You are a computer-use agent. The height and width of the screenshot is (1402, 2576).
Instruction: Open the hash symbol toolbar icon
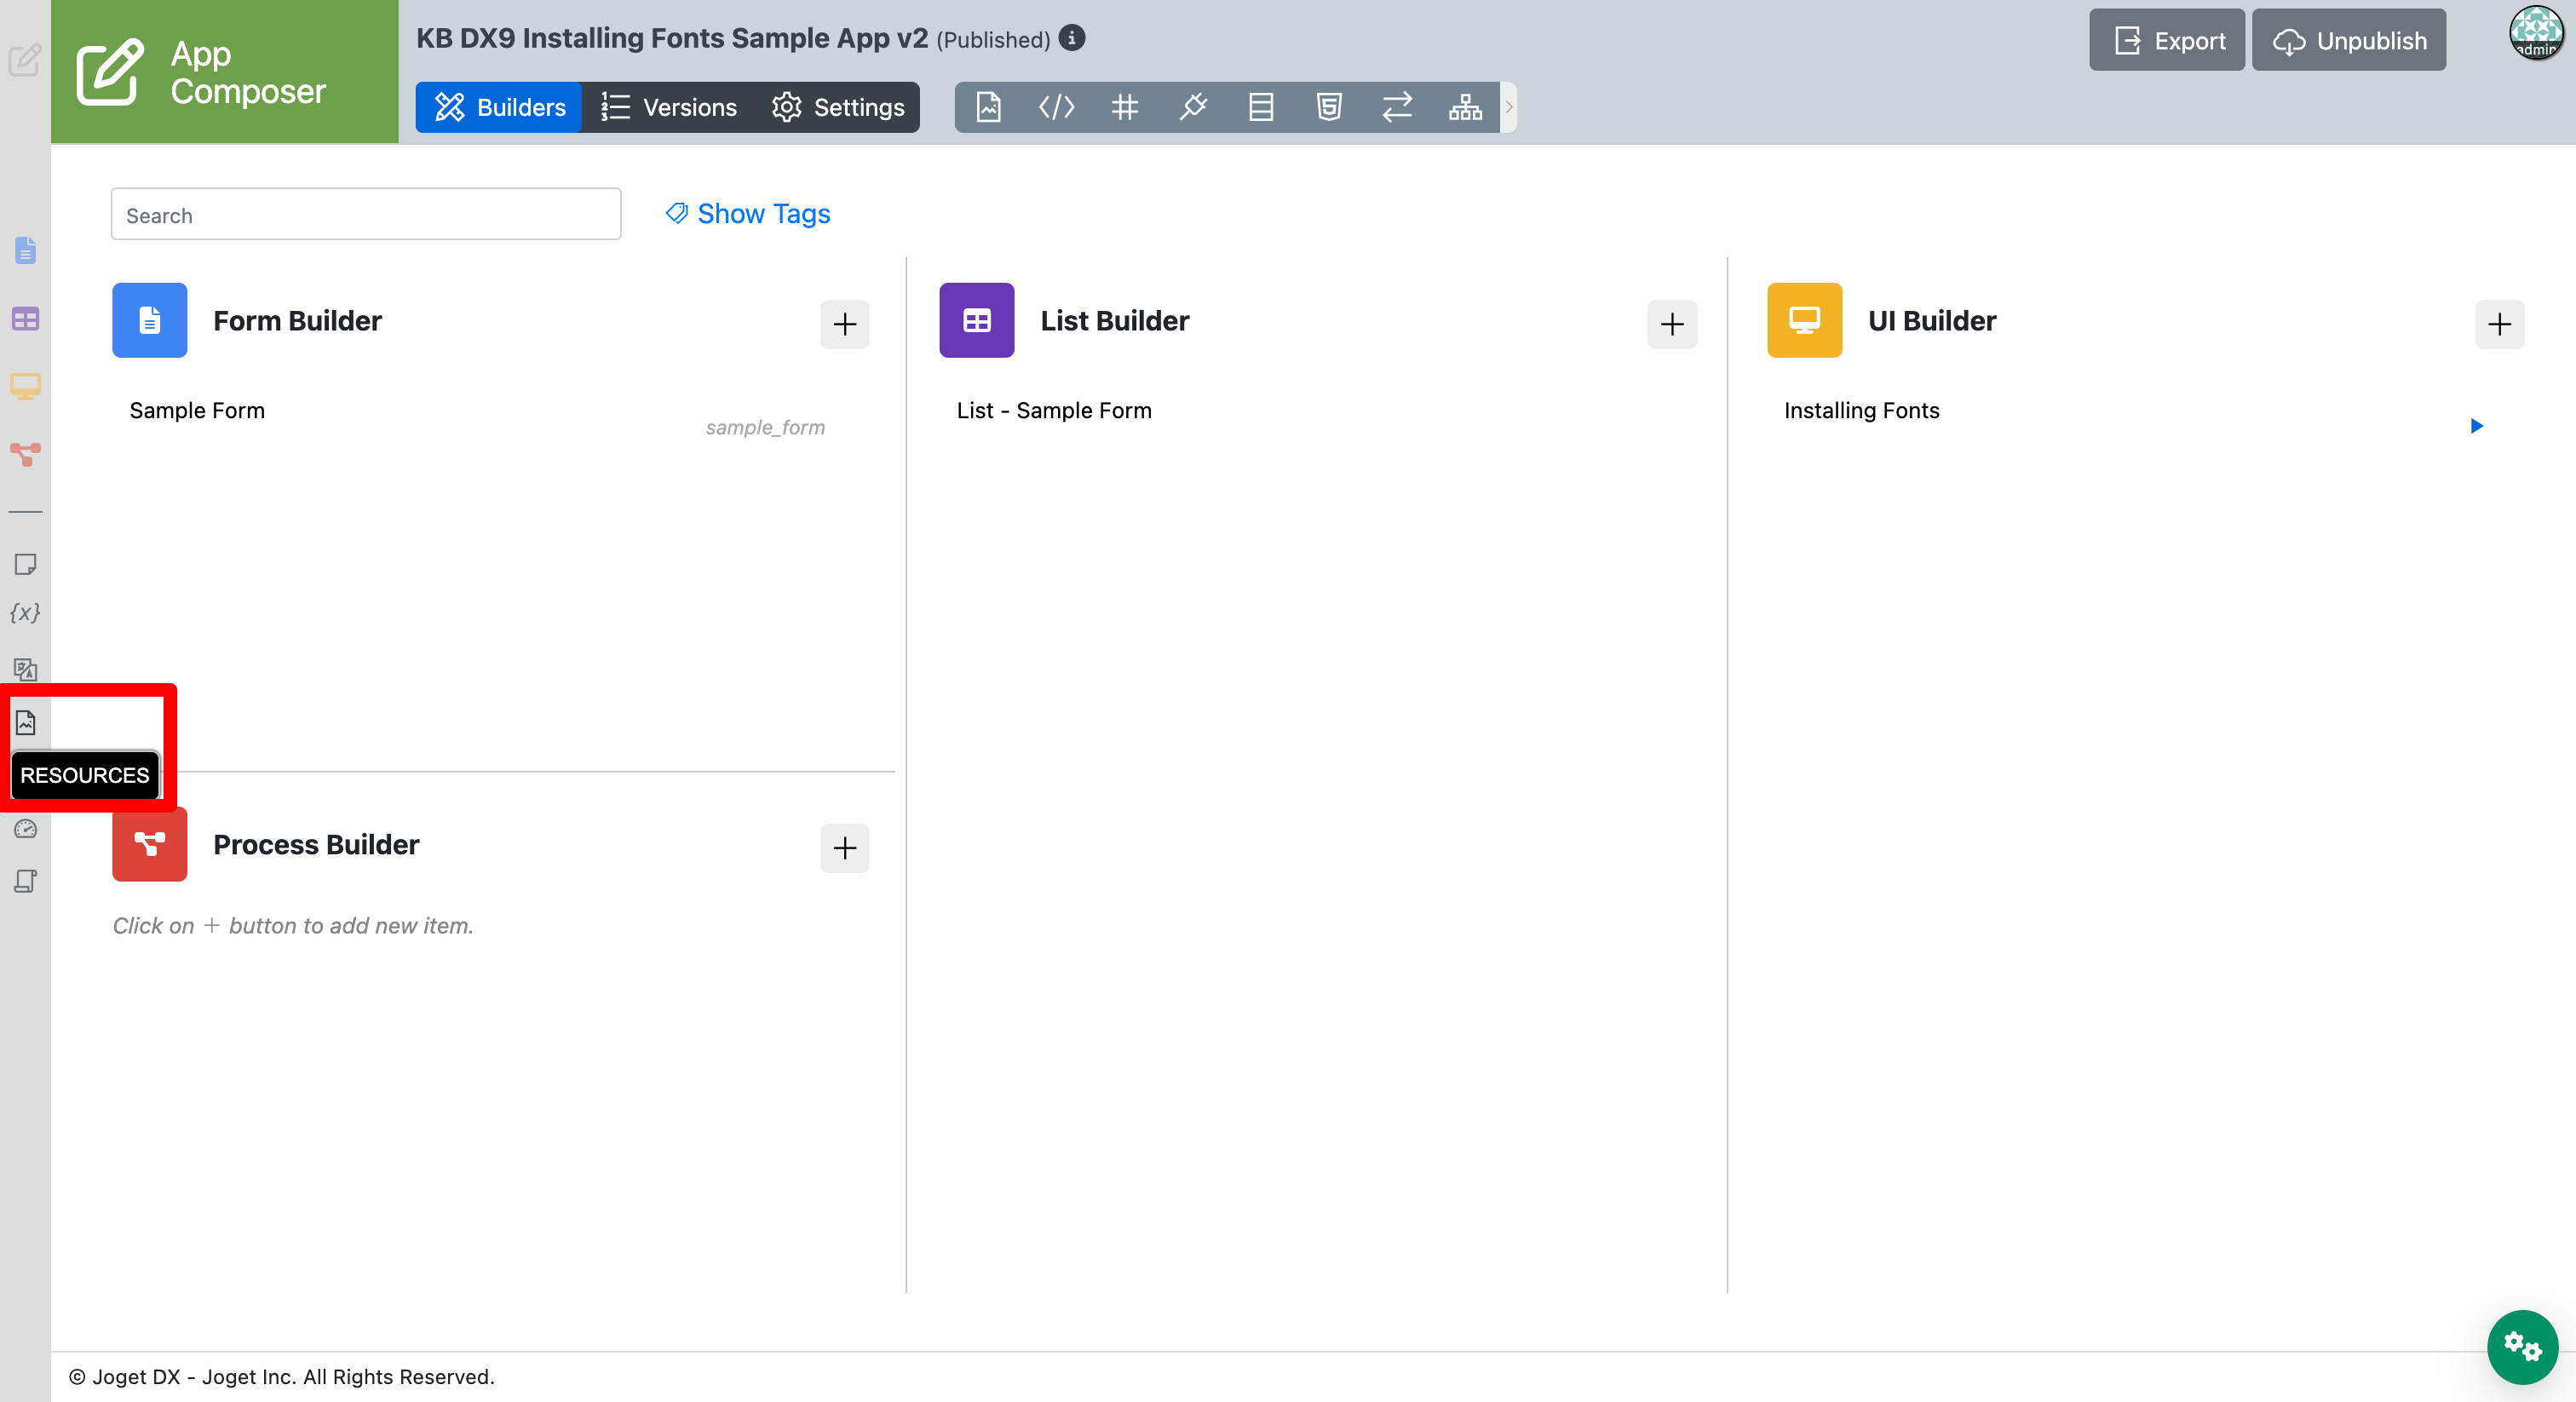tap(1125, 107)
